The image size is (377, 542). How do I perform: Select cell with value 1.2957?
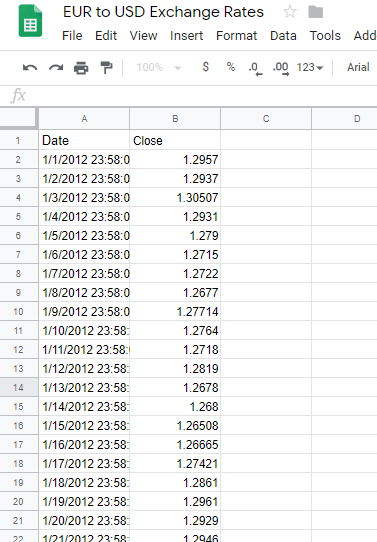pos(175,159)
